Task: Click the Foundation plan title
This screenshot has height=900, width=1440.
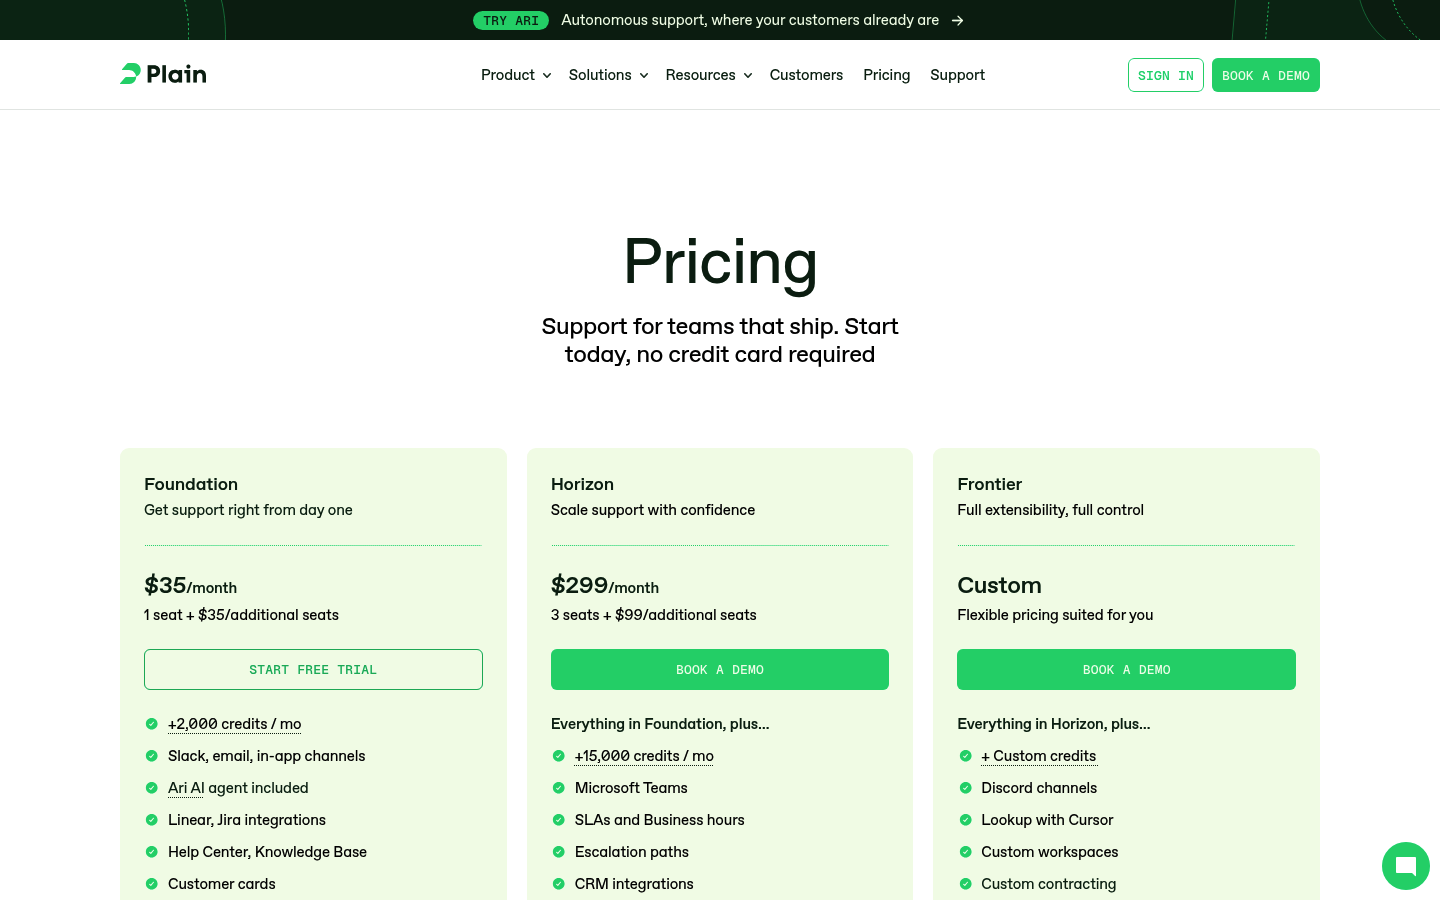Action: (x=191, y=484)
